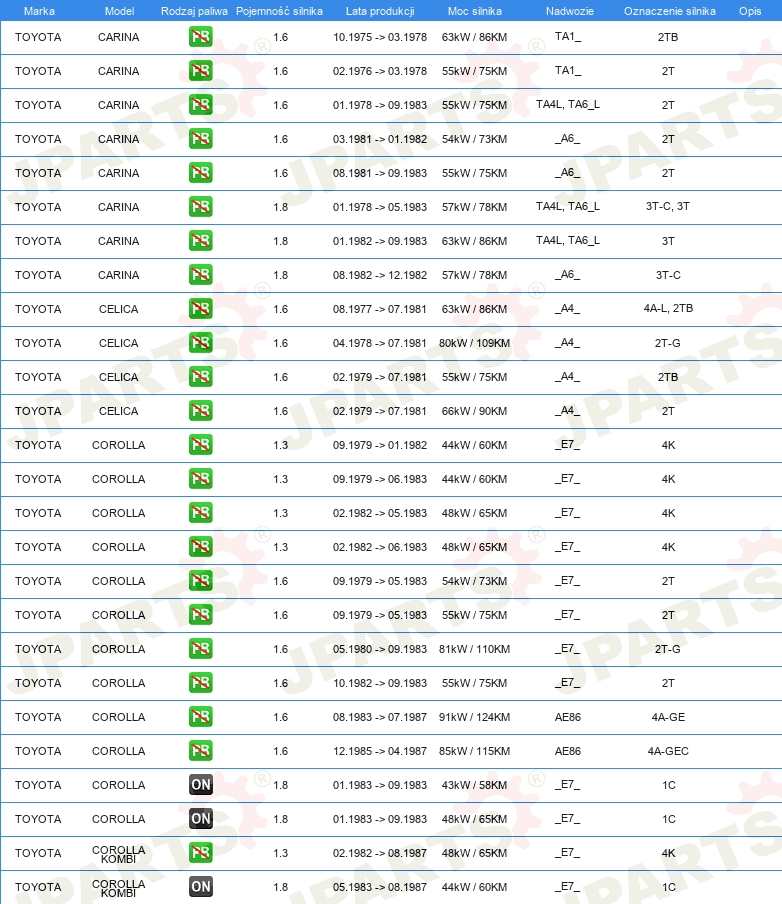
Task: Click petrol icon in Corolla 81kW / 110KM row
Action: point(201,650)
